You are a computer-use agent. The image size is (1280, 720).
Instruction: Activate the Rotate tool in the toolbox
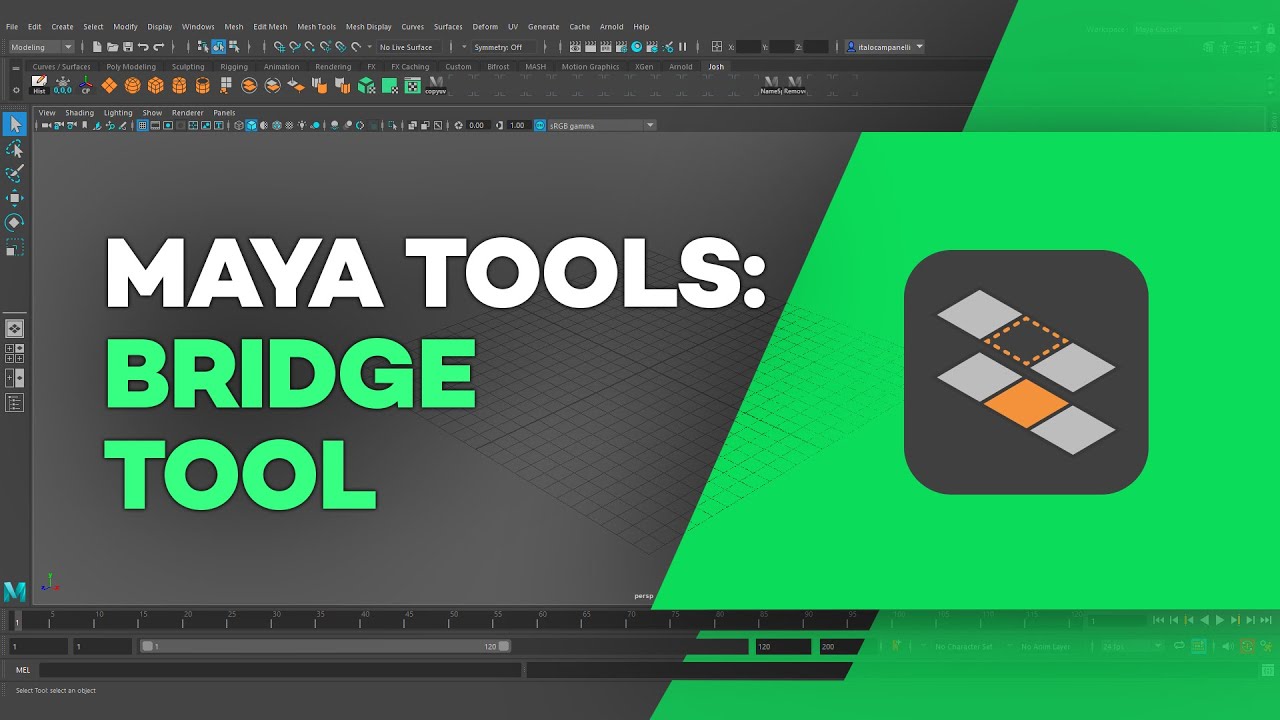click(x=15, y=222)
